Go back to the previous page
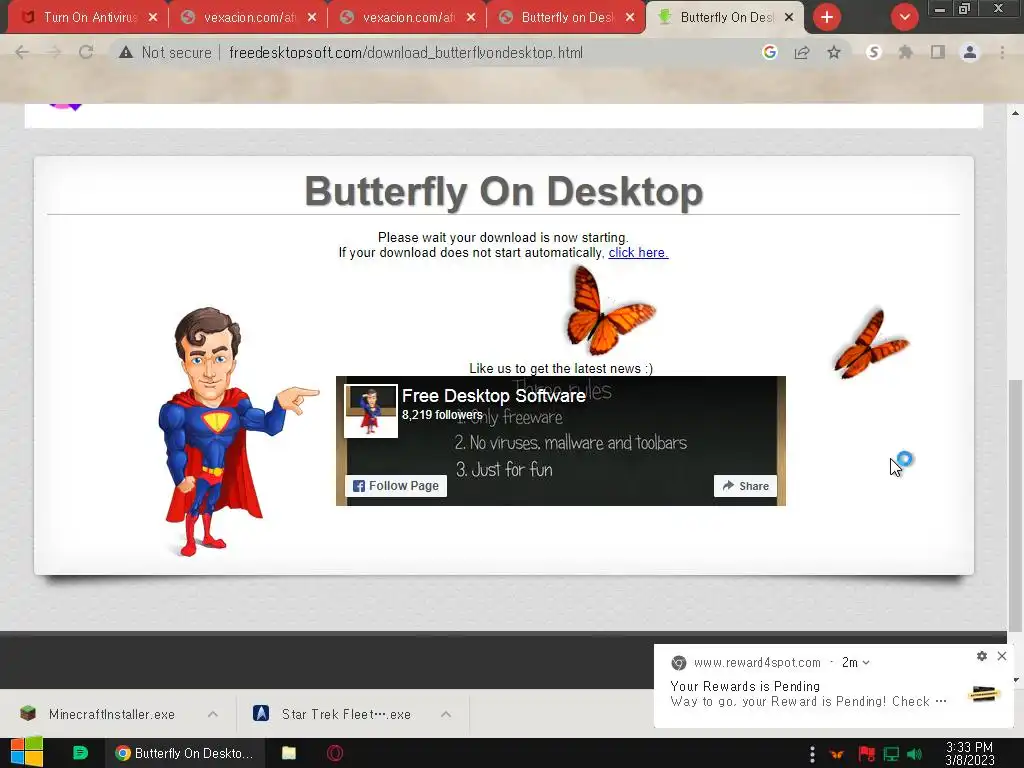 [22, 52]
